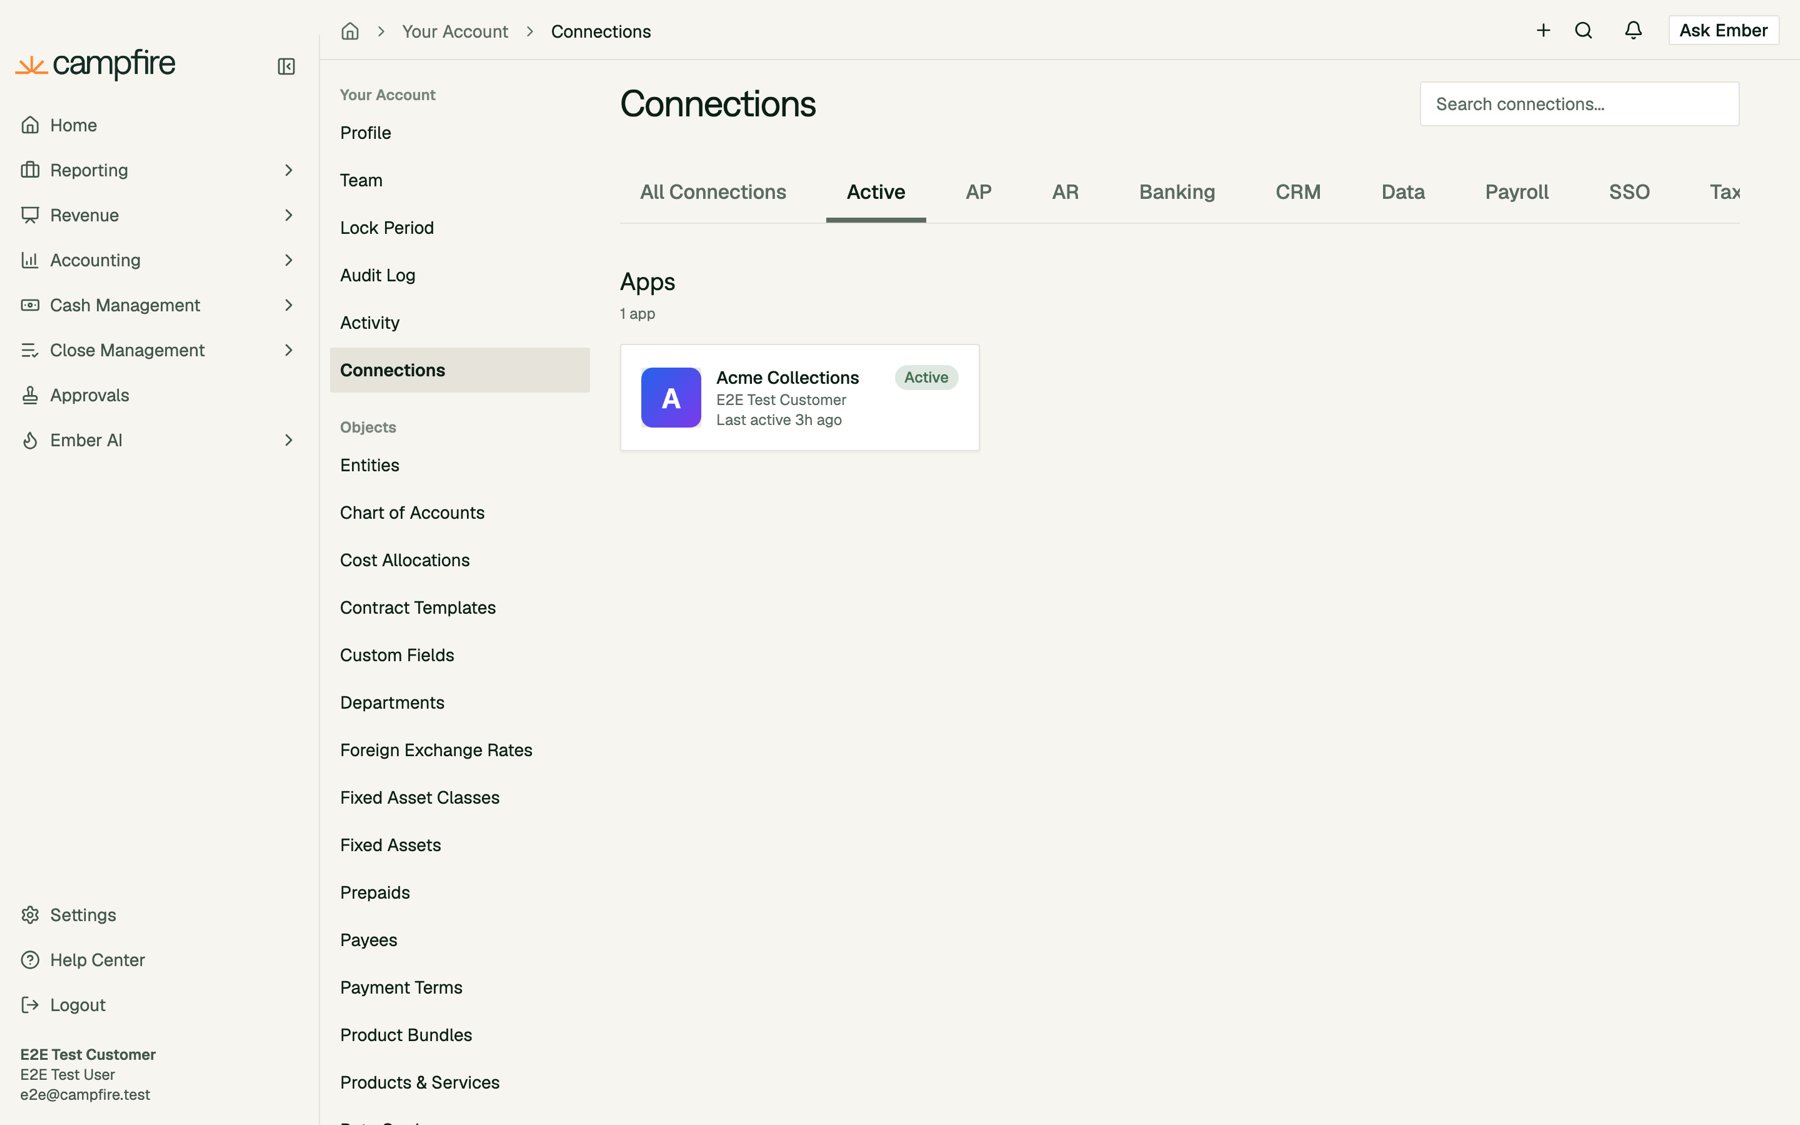Click the Accounting chart icon

click(30, 260)
